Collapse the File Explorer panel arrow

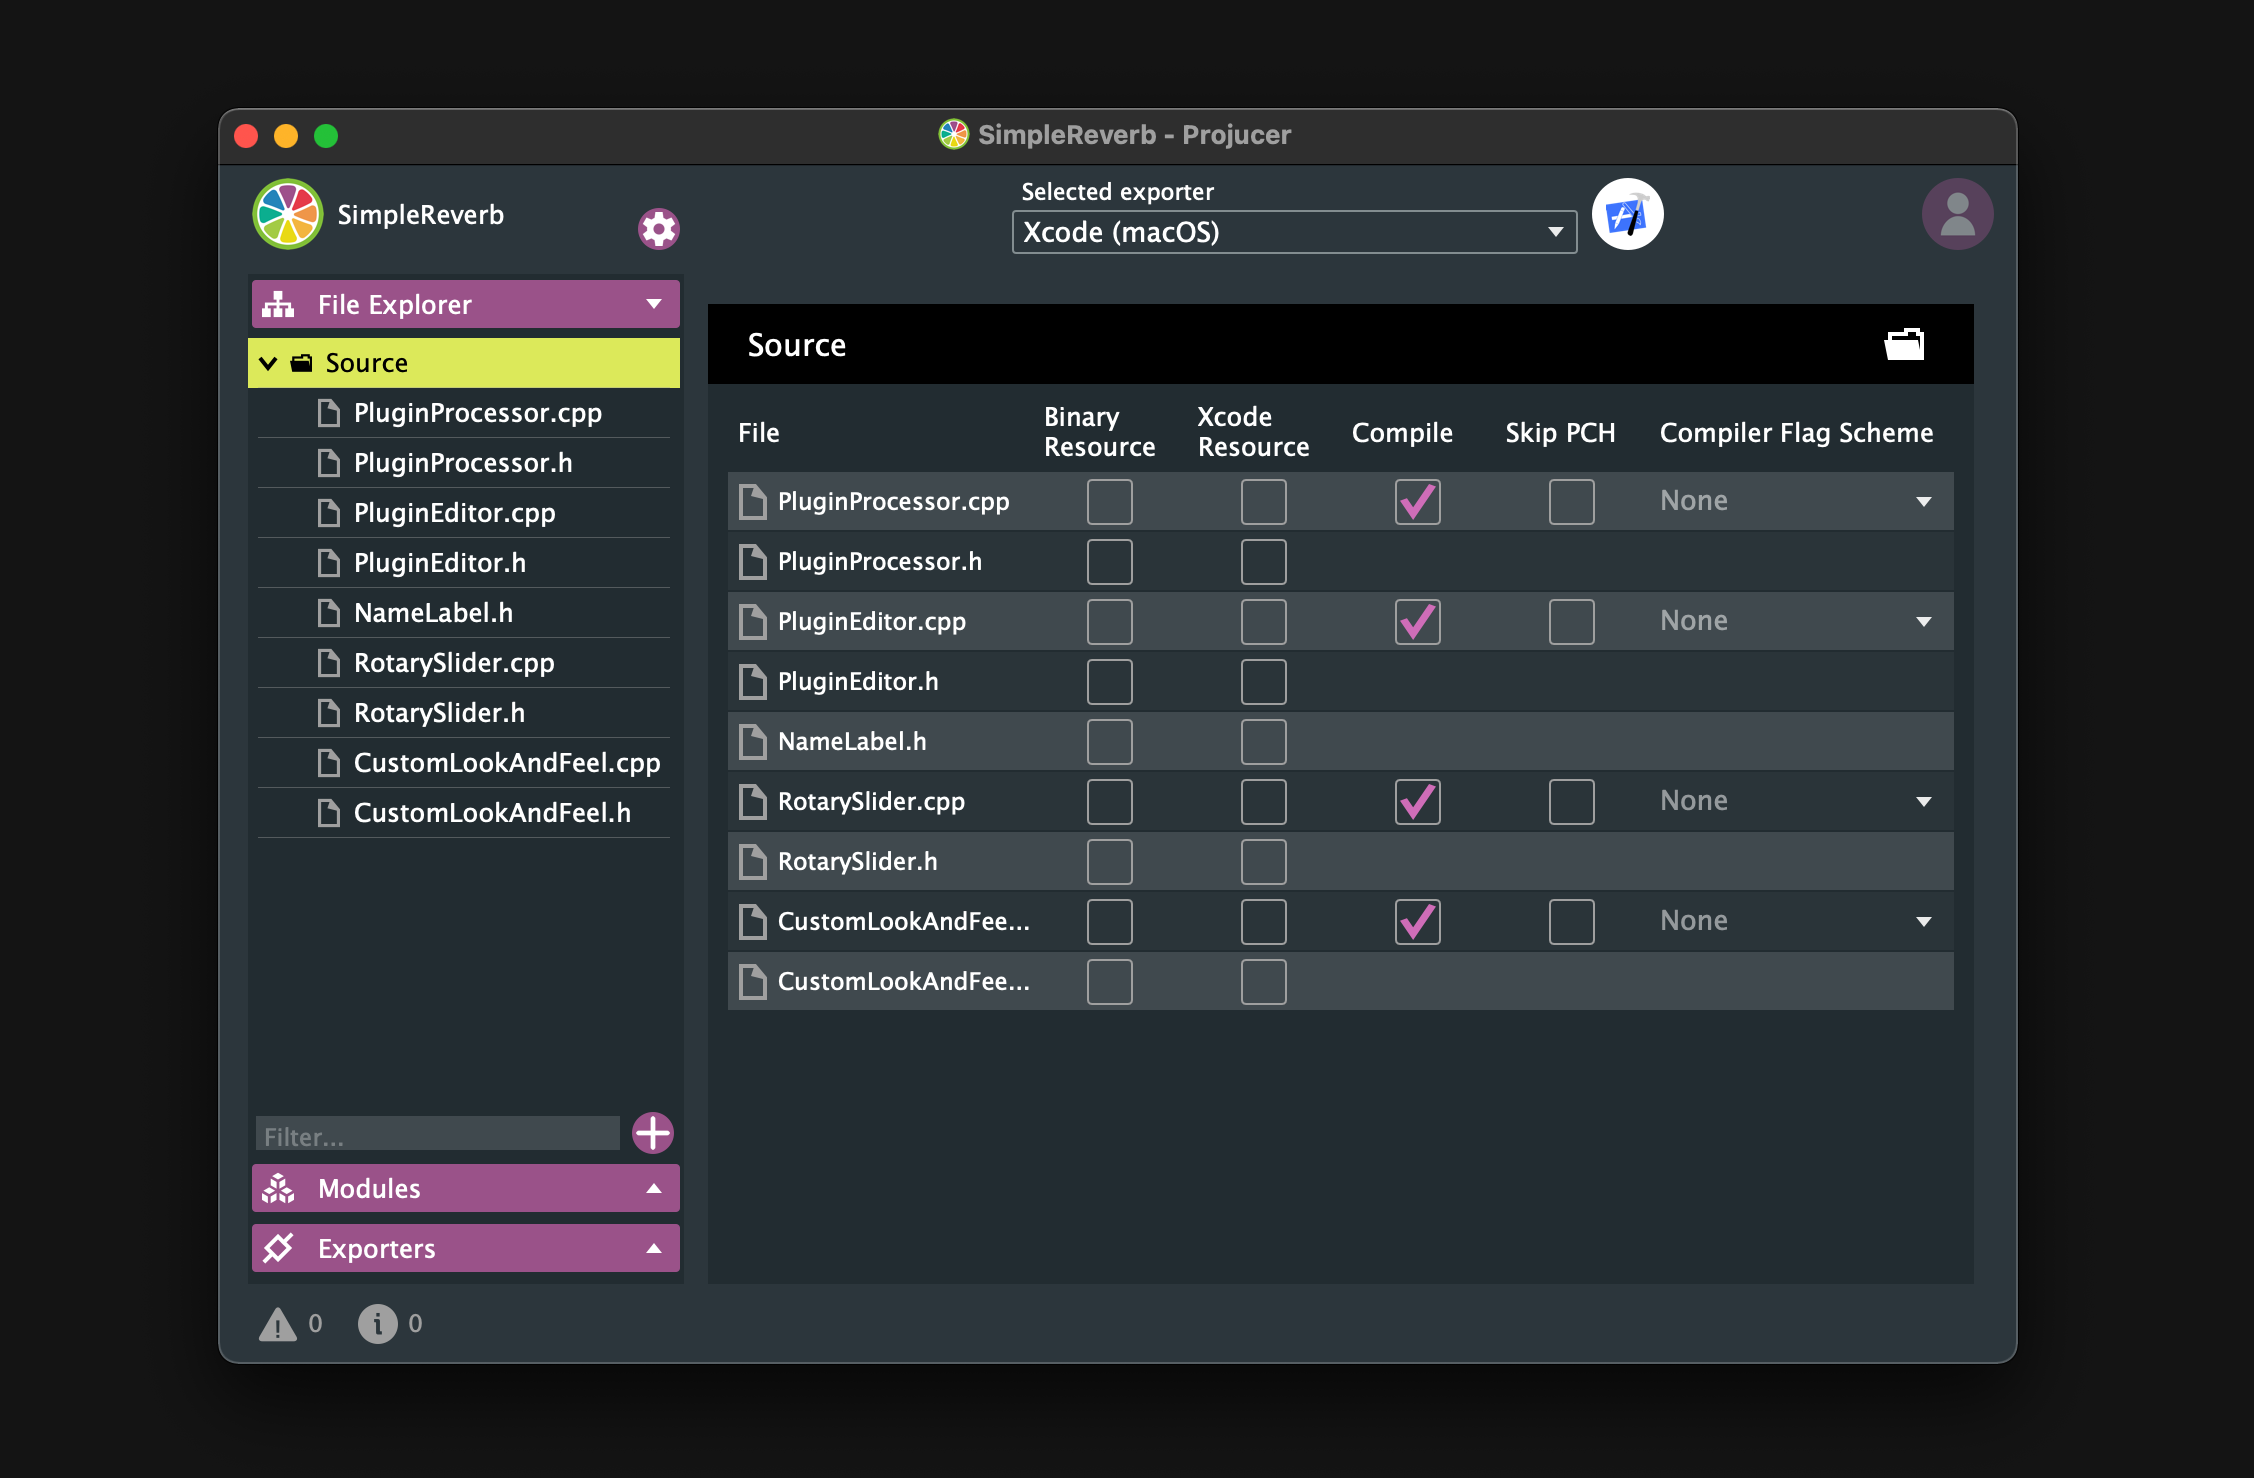click(x=654, y=304)
